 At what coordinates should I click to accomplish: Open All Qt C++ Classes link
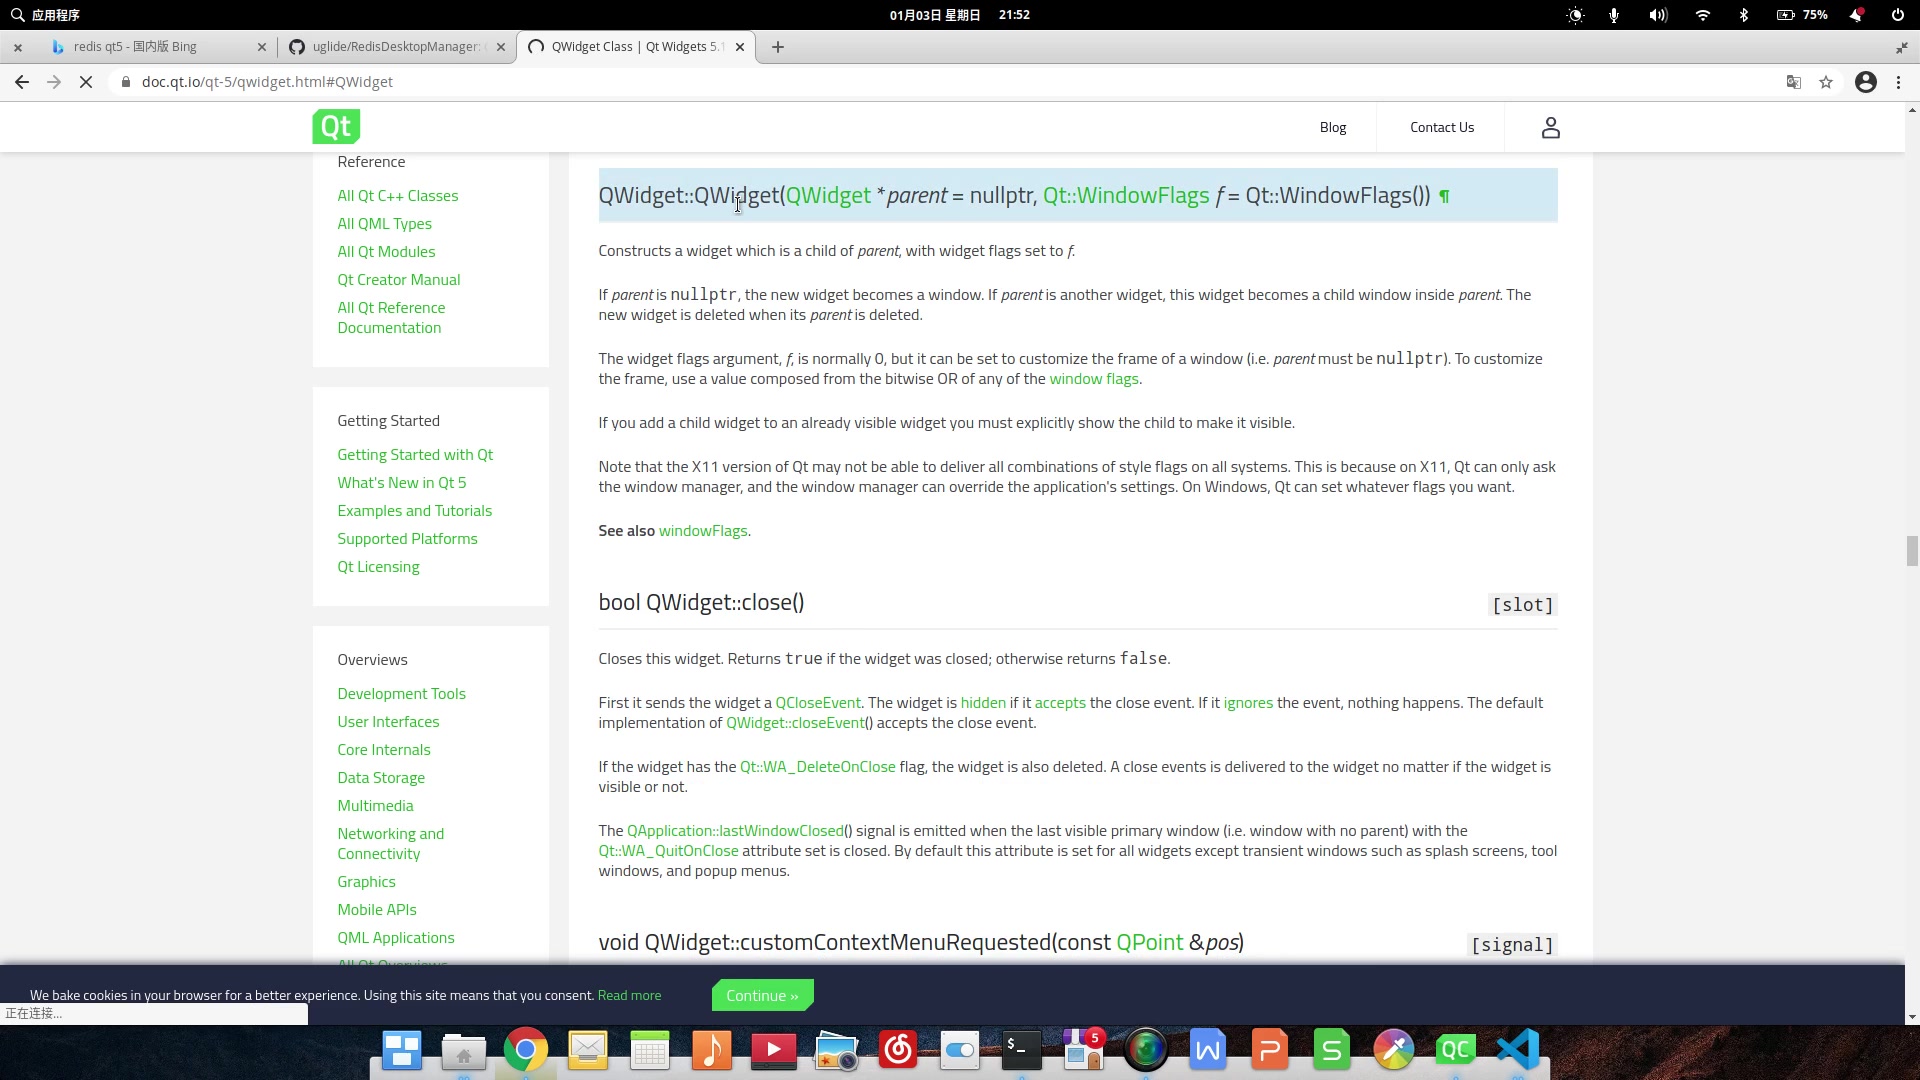tap(397, 196)
